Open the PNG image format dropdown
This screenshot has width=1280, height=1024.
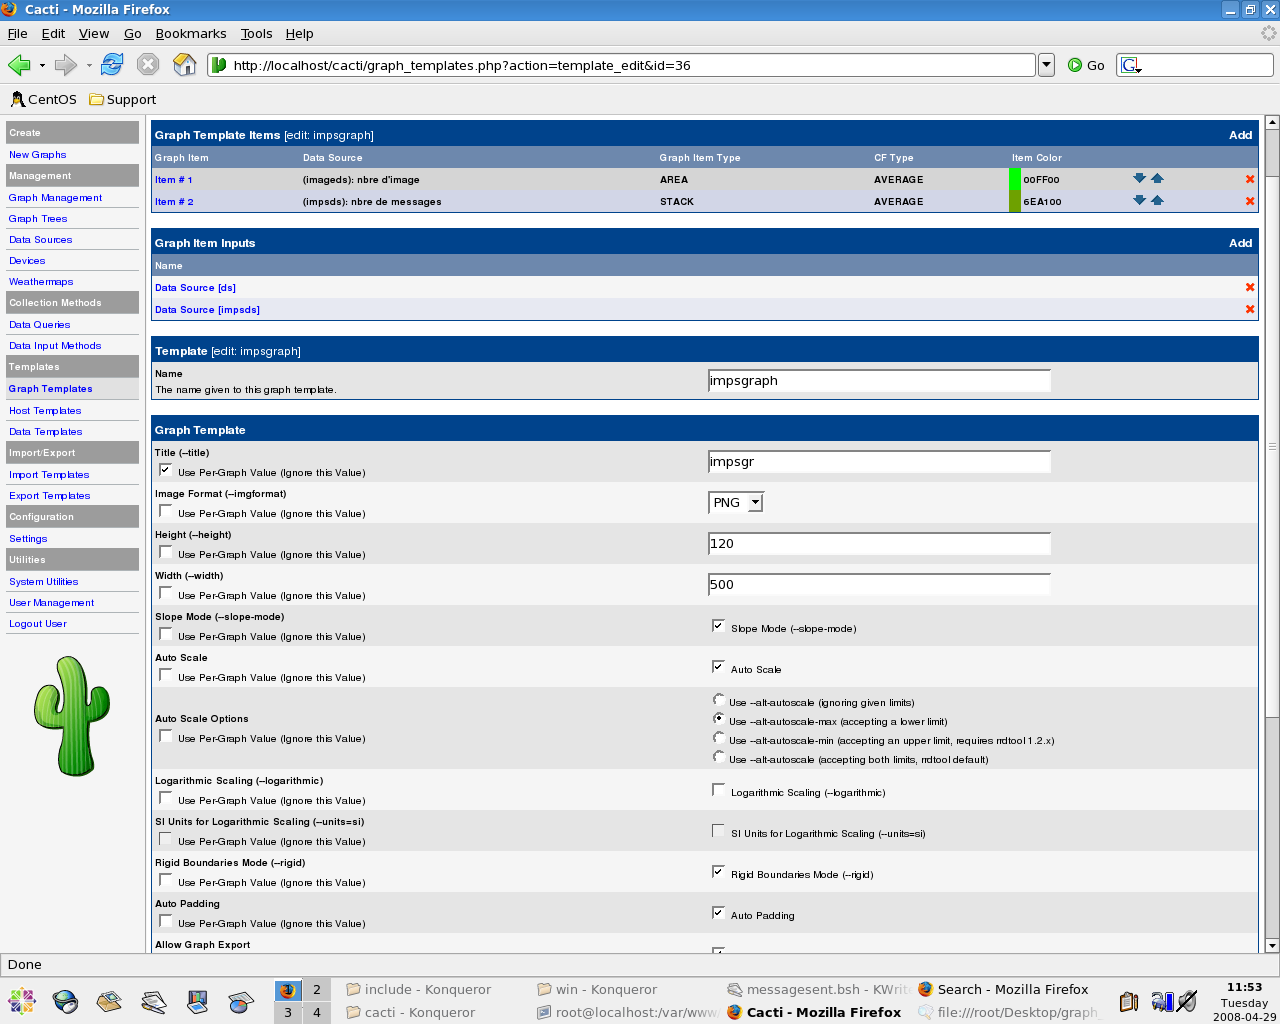tap(736, 502)
